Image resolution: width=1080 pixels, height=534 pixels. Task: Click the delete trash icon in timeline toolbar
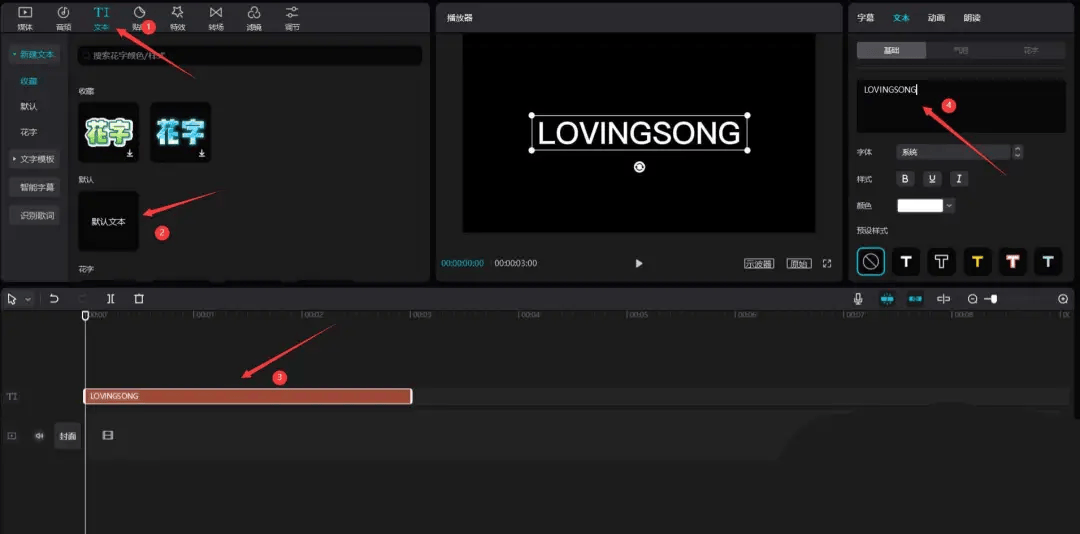pyautogui.click(x=139, y=299)
